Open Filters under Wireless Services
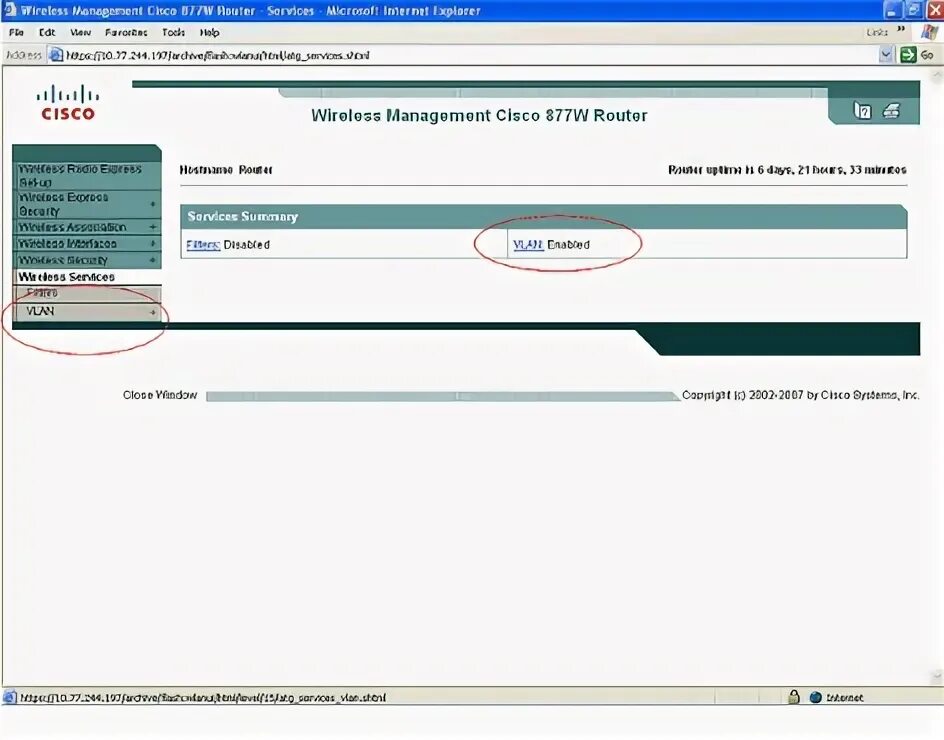The width and height of the screenshot is (944, 740). pyautogui.click(x=87, y=293)
